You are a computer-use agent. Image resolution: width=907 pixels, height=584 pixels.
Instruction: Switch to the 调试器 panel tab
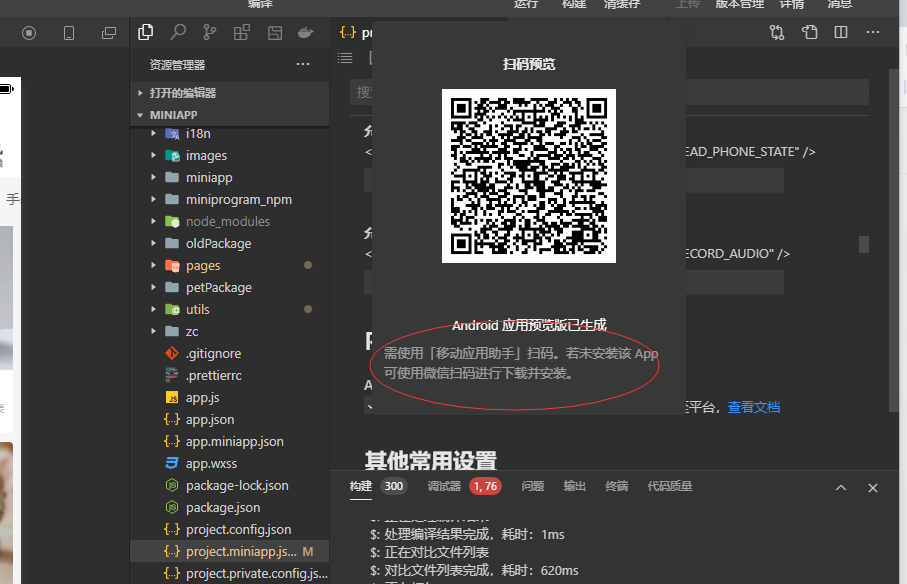[x=444, y=486]
